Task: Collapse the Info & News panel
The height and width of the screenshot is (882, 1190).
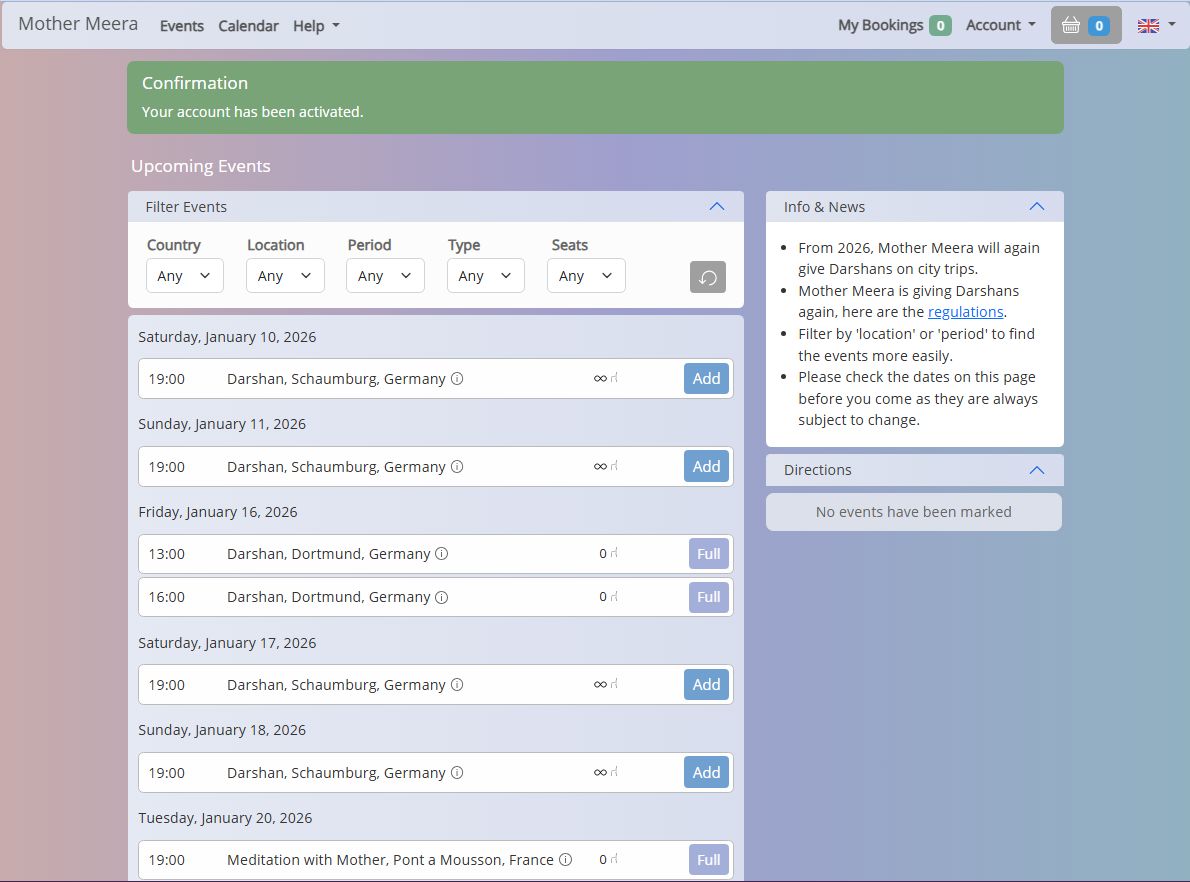Action: pyautogui.click(x=1037, y=206)
